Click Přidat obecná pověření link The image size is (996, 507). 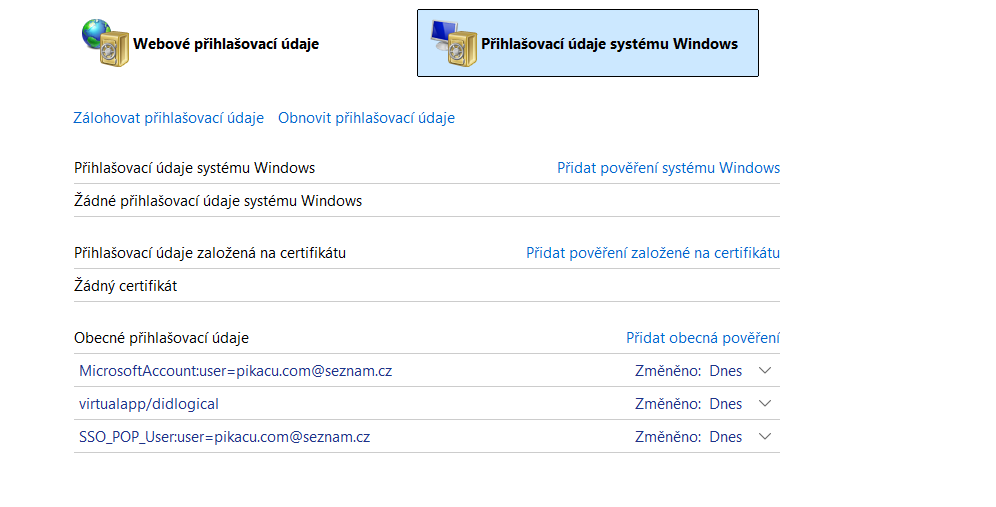[x=703, y=338]
